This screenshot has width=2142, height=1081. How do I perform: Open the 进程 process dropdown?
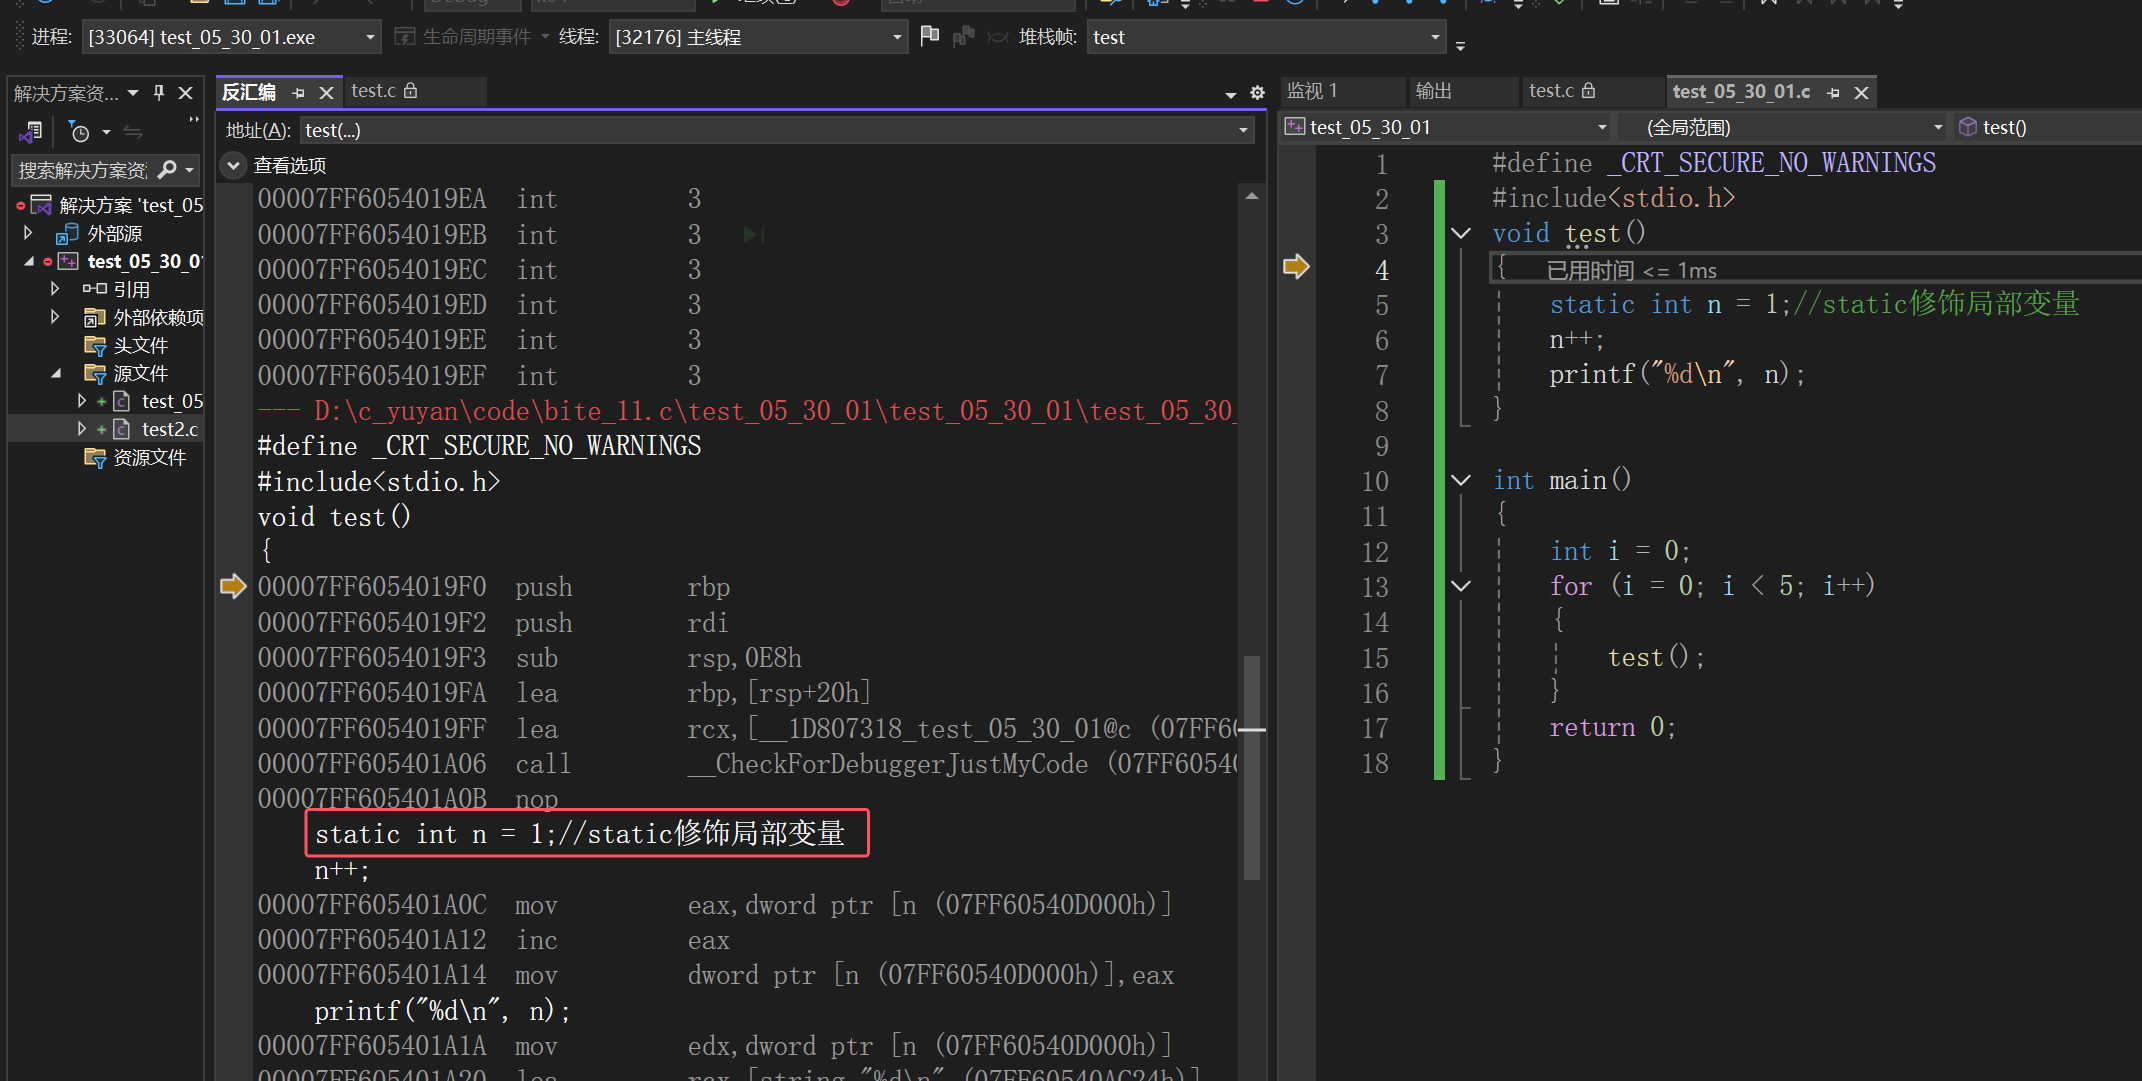[x=370, y=37]
